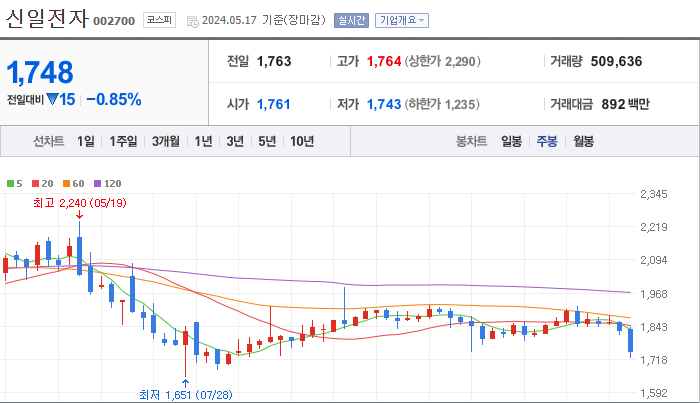Click the stock code 002700
The image size is (700, 403).
[114, 21]
